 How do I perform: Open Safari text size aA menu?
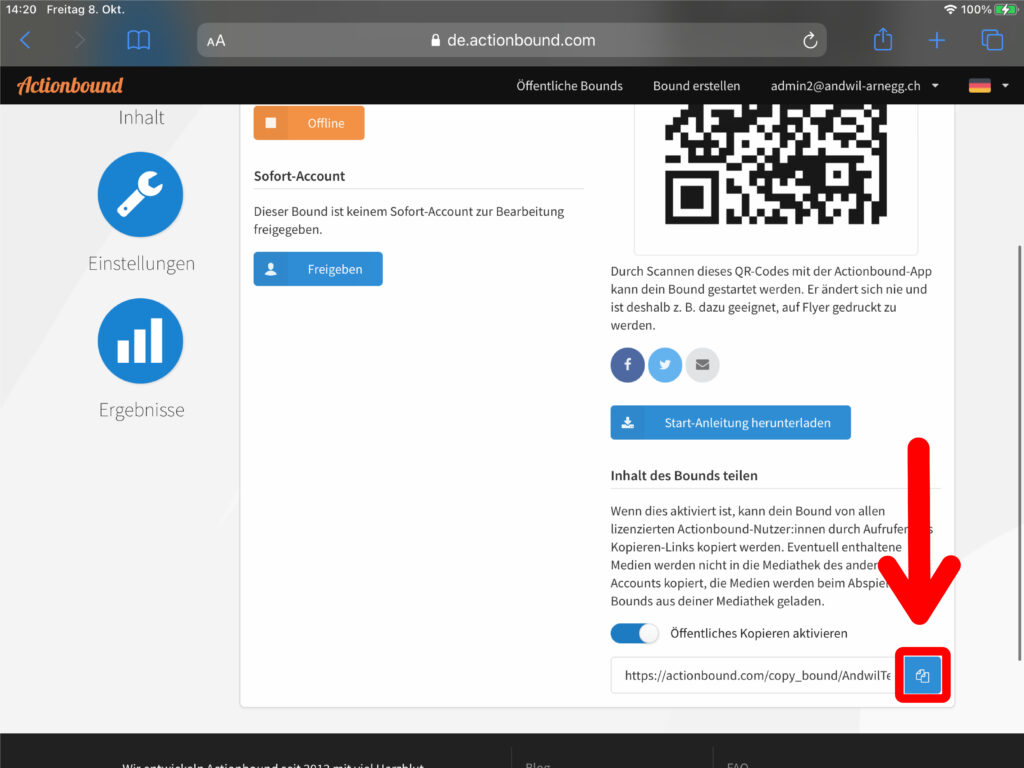(x=216, y=41)
